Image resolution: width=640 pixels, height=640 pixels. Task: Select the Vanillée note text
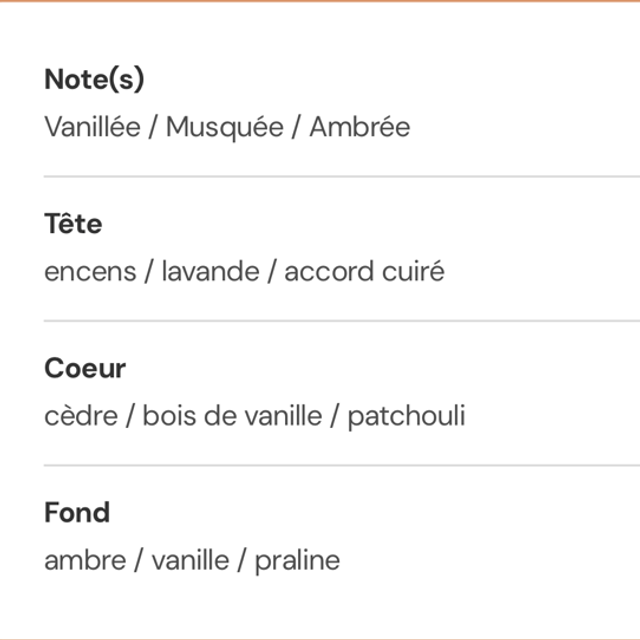93,128
